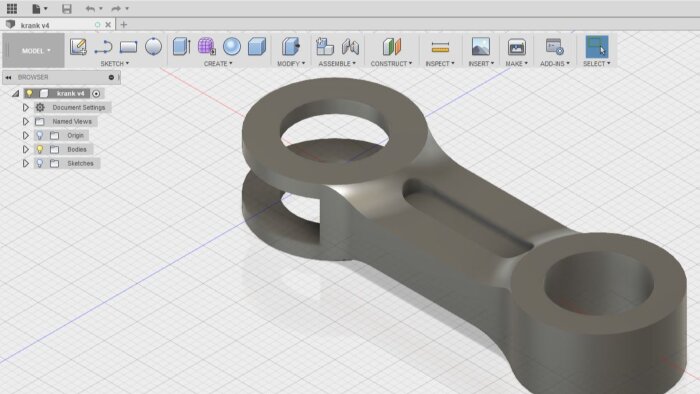Select Named Views in browser
The image size is (700, 394).
coord(72,121)
